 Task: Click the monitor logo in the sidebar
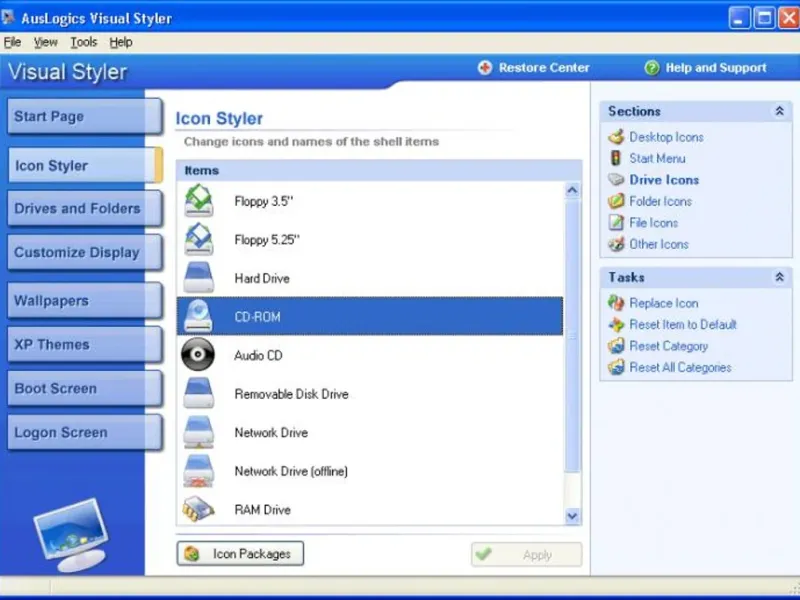coord(71,535)
